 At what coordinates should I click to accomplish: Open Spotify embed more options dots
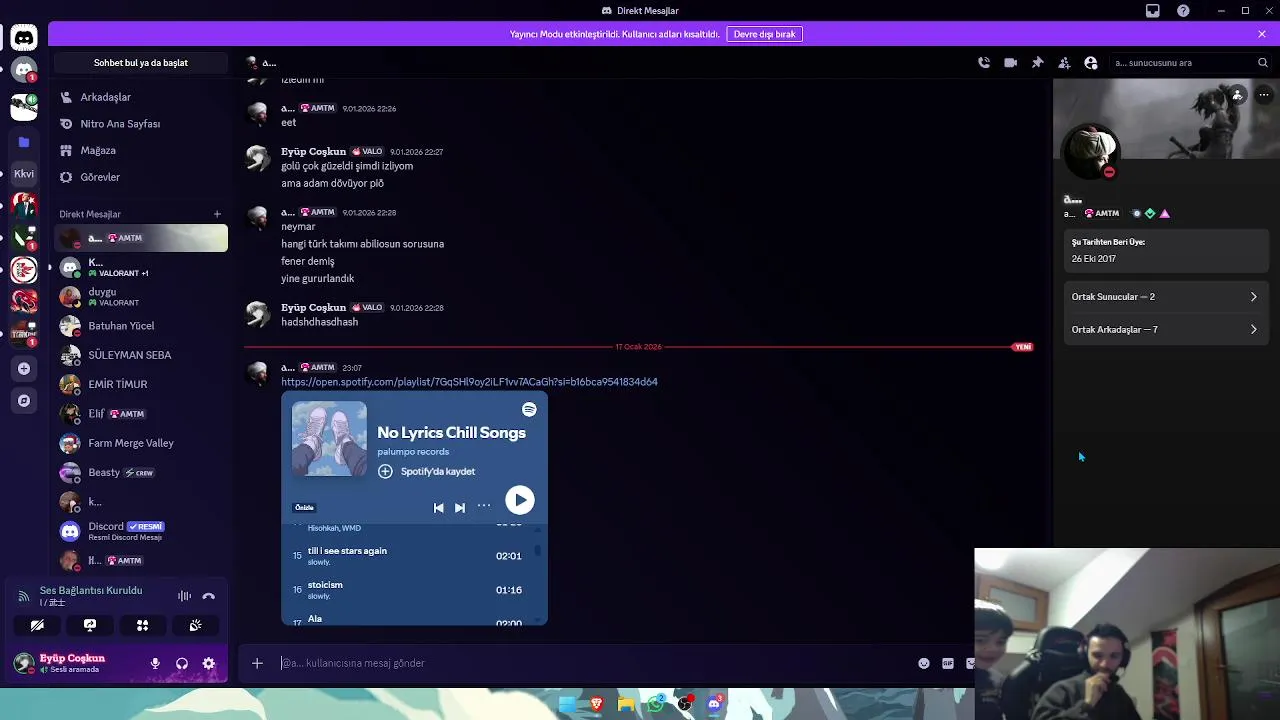point(484,506)
